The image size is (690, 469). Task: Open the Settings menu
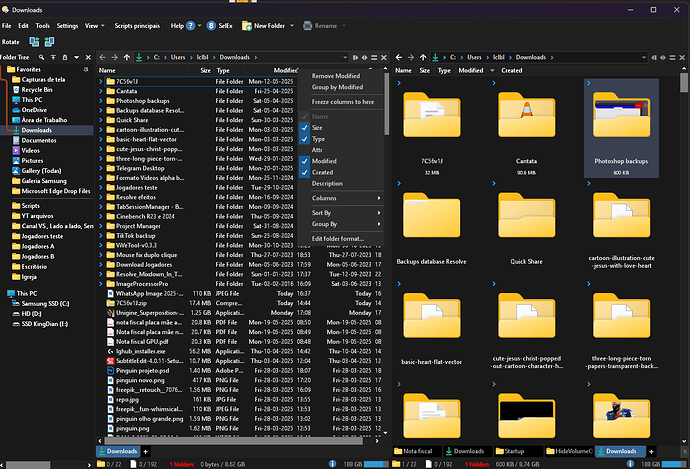[67, 26]
